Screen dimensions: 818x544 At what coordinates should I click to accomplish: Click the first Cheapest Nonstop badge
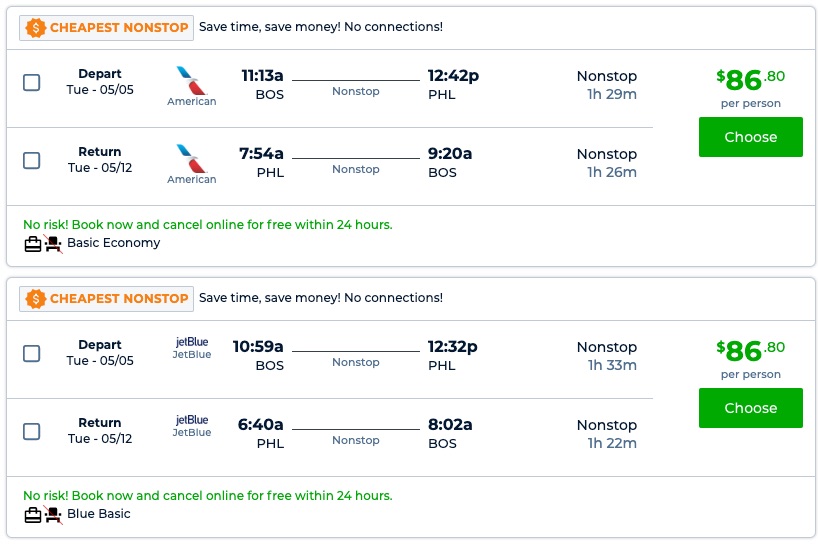pyautogui.click(x=106, y=28)
